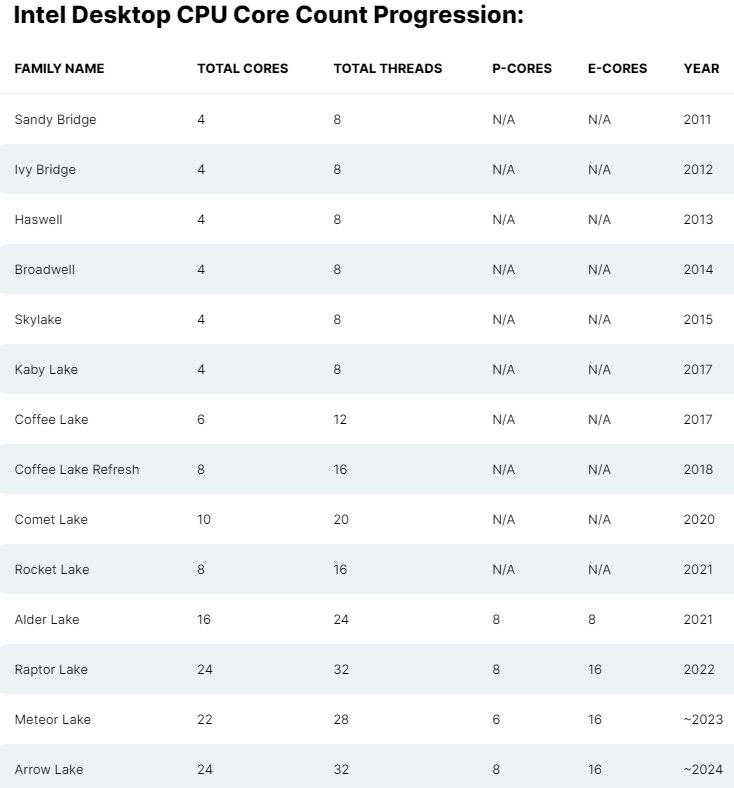Click the Intel Desktop CPU Core Count heading

click(x=268, y=17)
